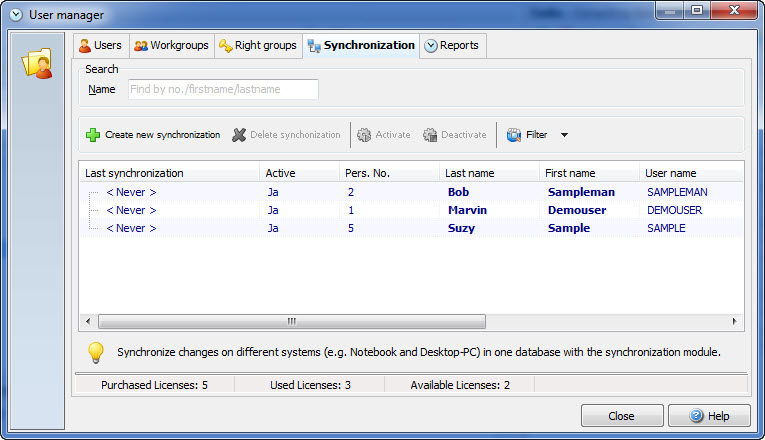Click the User manager folder icon in sidebar
The image size is (765, 440).
pos(37,63)
